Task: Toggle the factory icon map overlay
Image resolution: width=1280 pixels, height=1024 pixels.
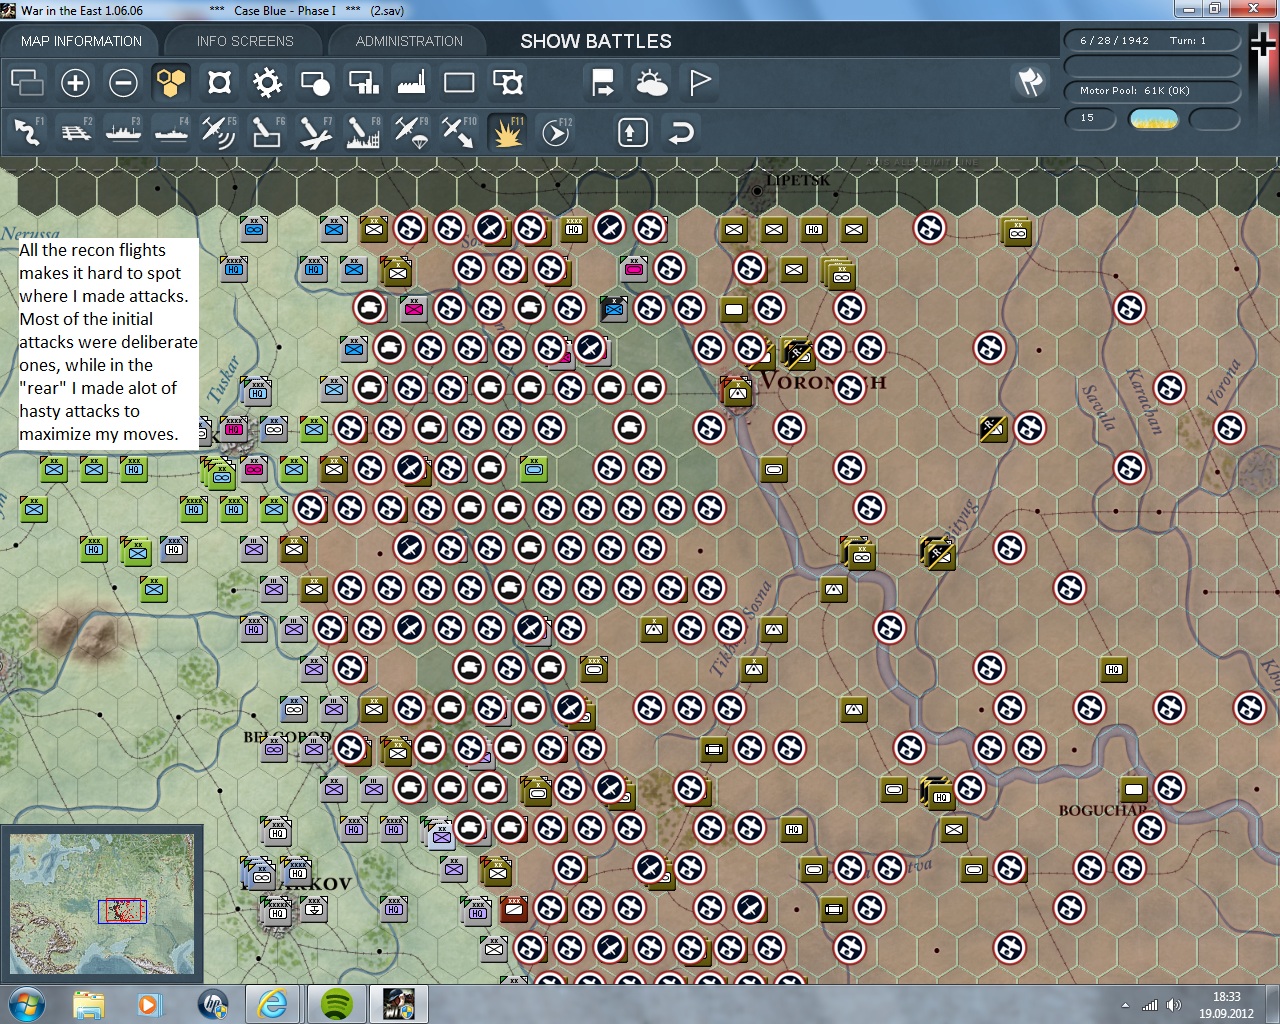Action: pos(411,82)
